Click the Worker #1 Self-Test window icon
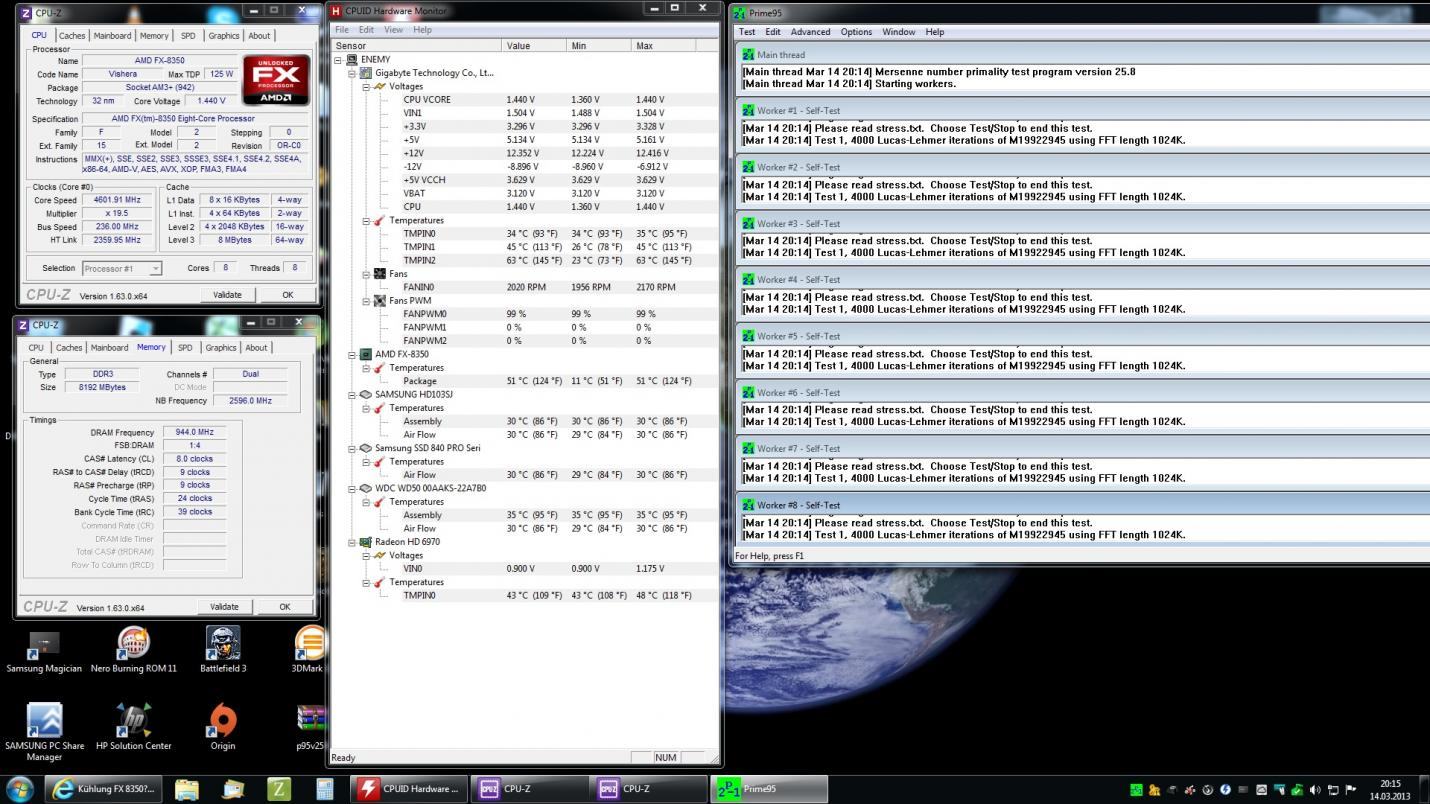1430x804 pixels. [748, 111]
